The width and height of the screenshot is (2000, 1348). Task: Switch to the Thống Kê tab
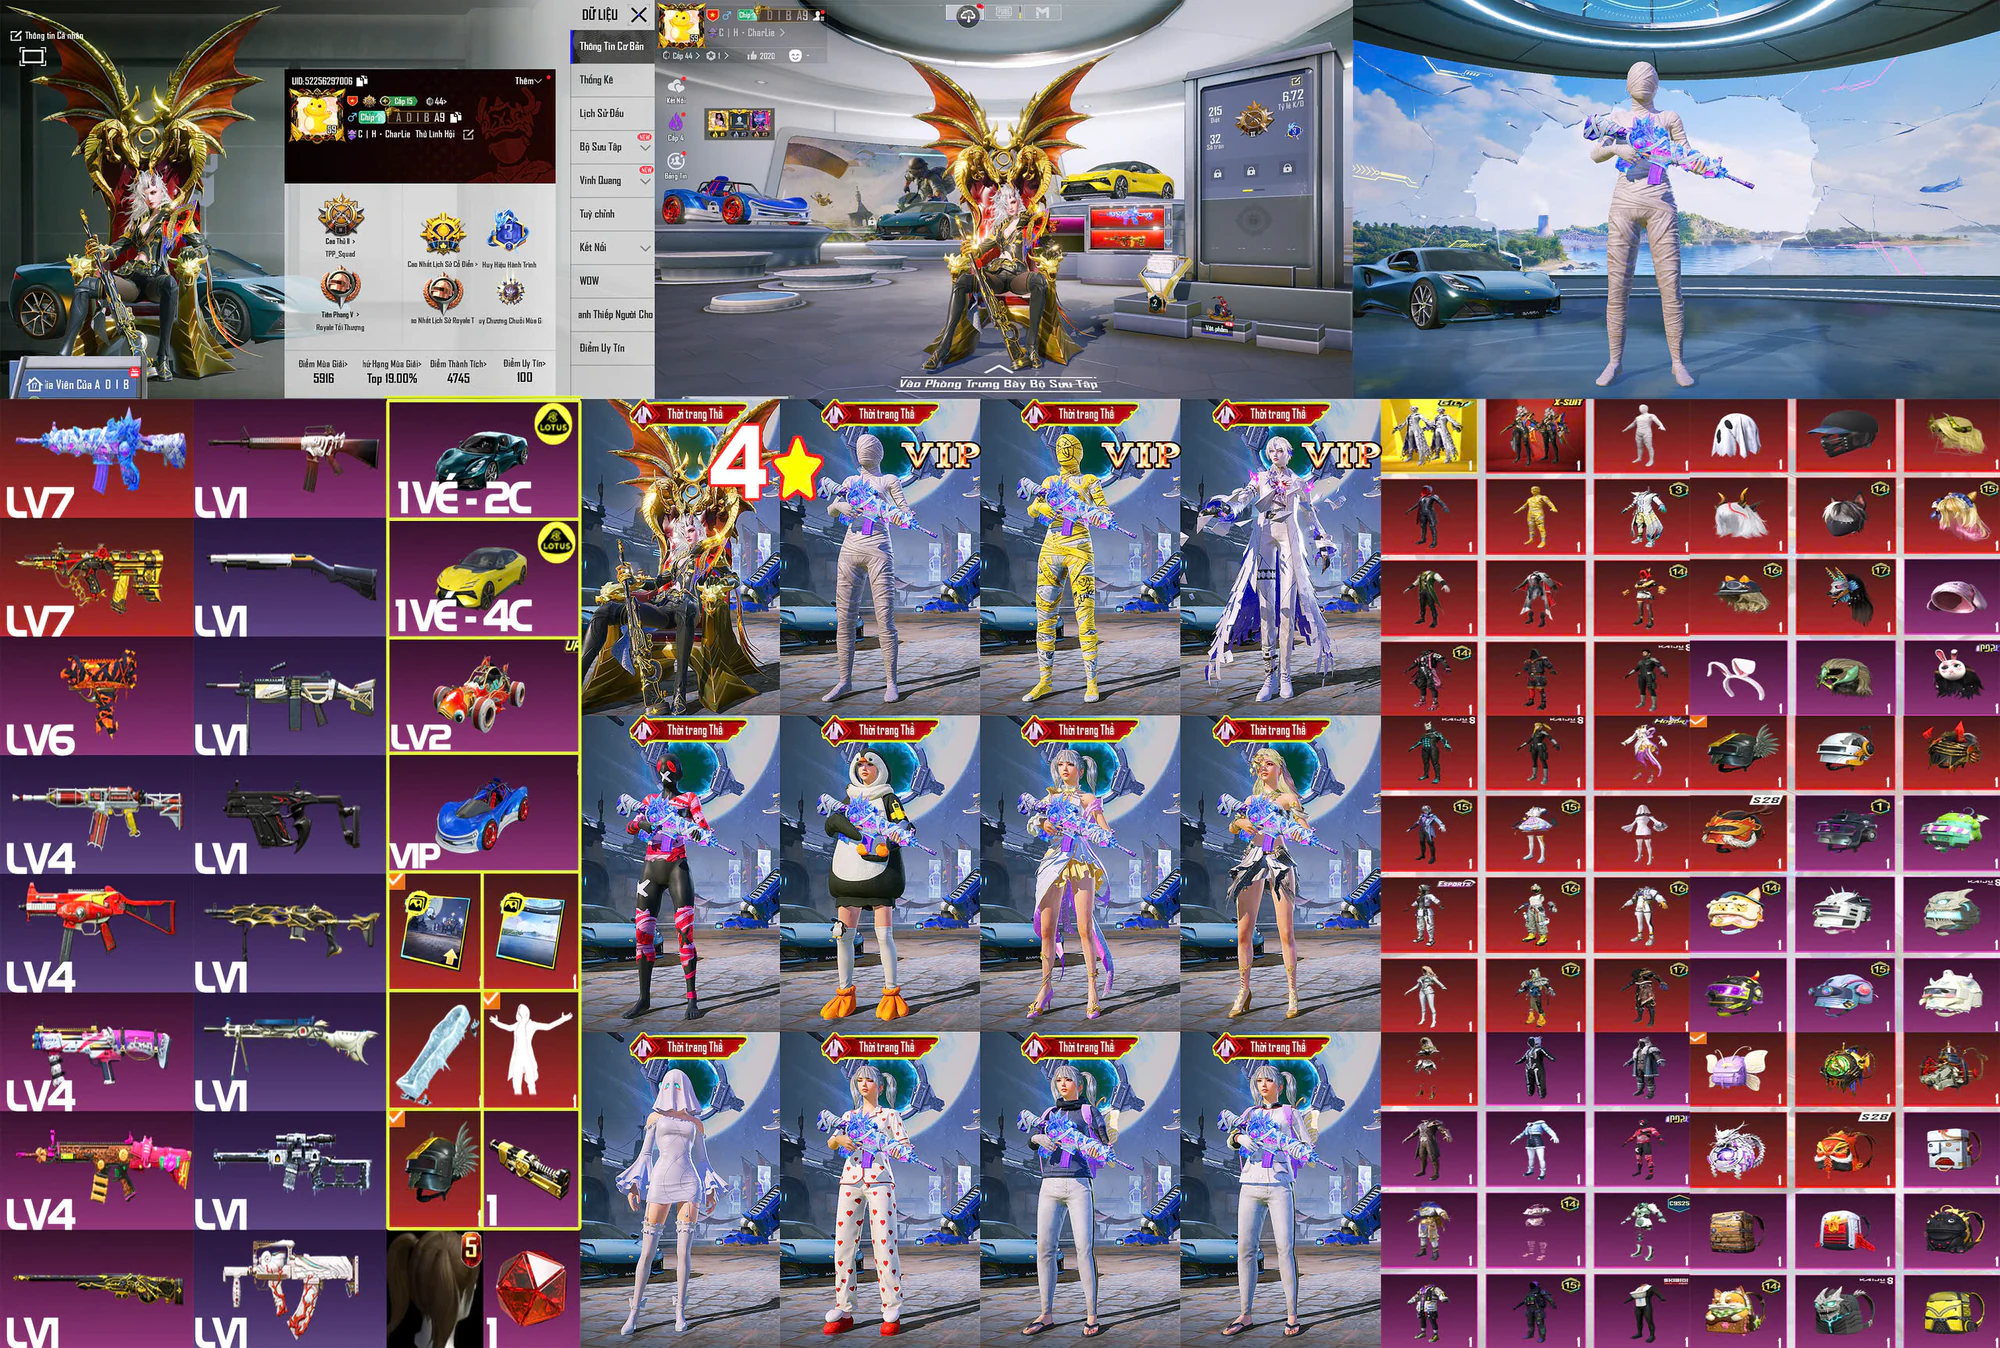[x=612, y=80]
